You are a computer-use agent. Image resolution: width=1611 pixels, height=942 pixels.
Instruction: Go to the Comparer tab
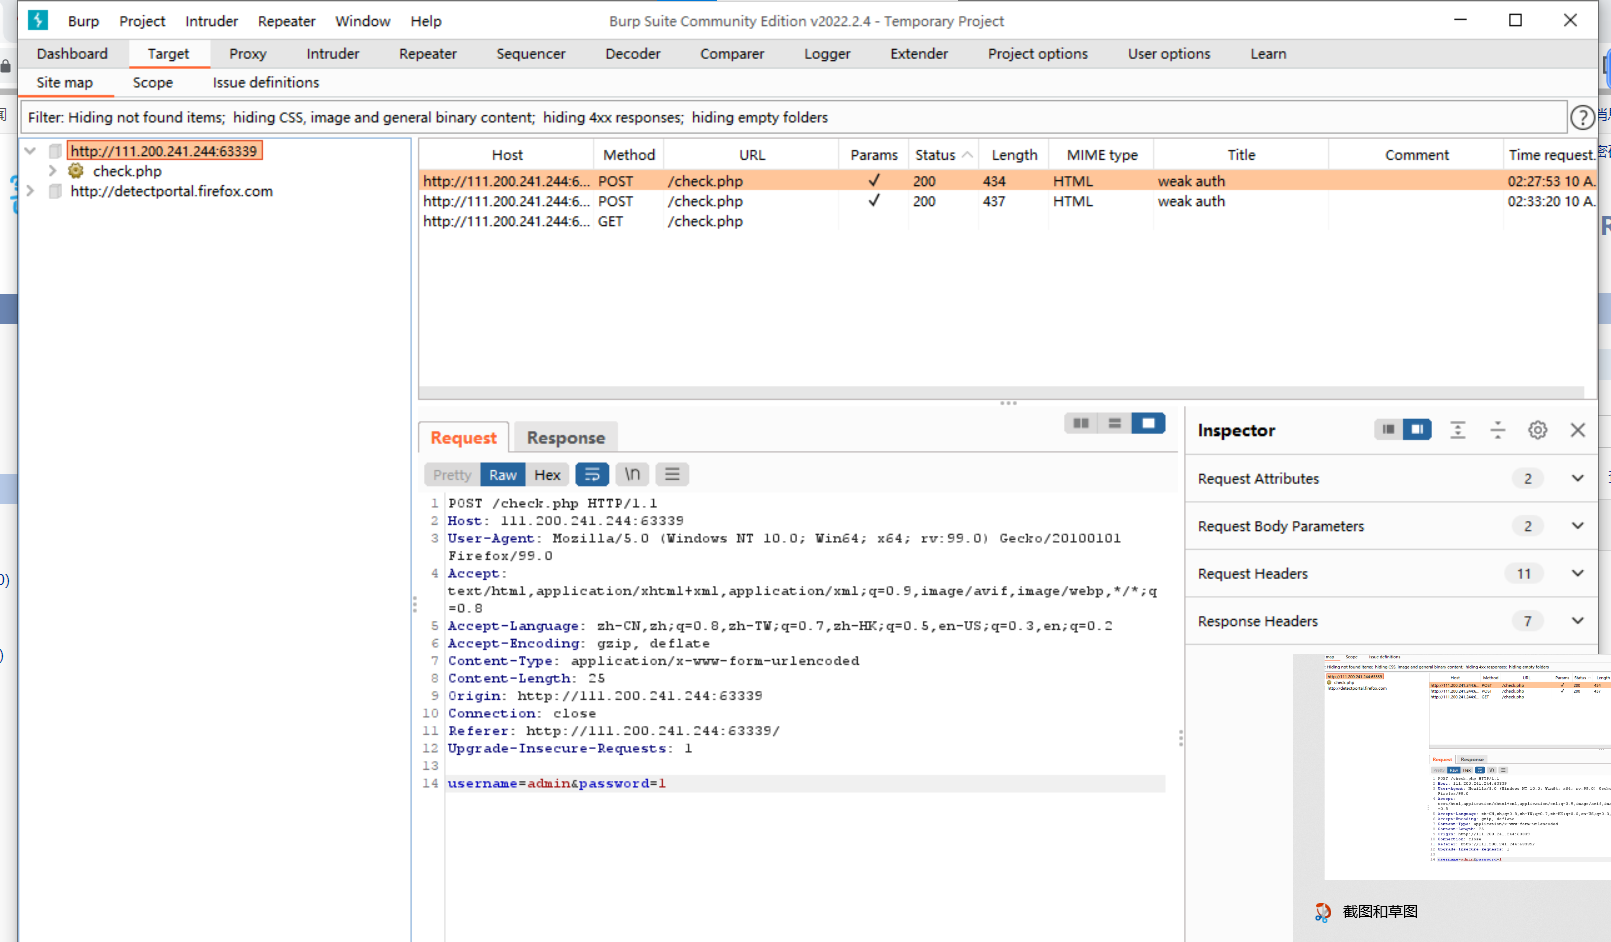[732, 54]
